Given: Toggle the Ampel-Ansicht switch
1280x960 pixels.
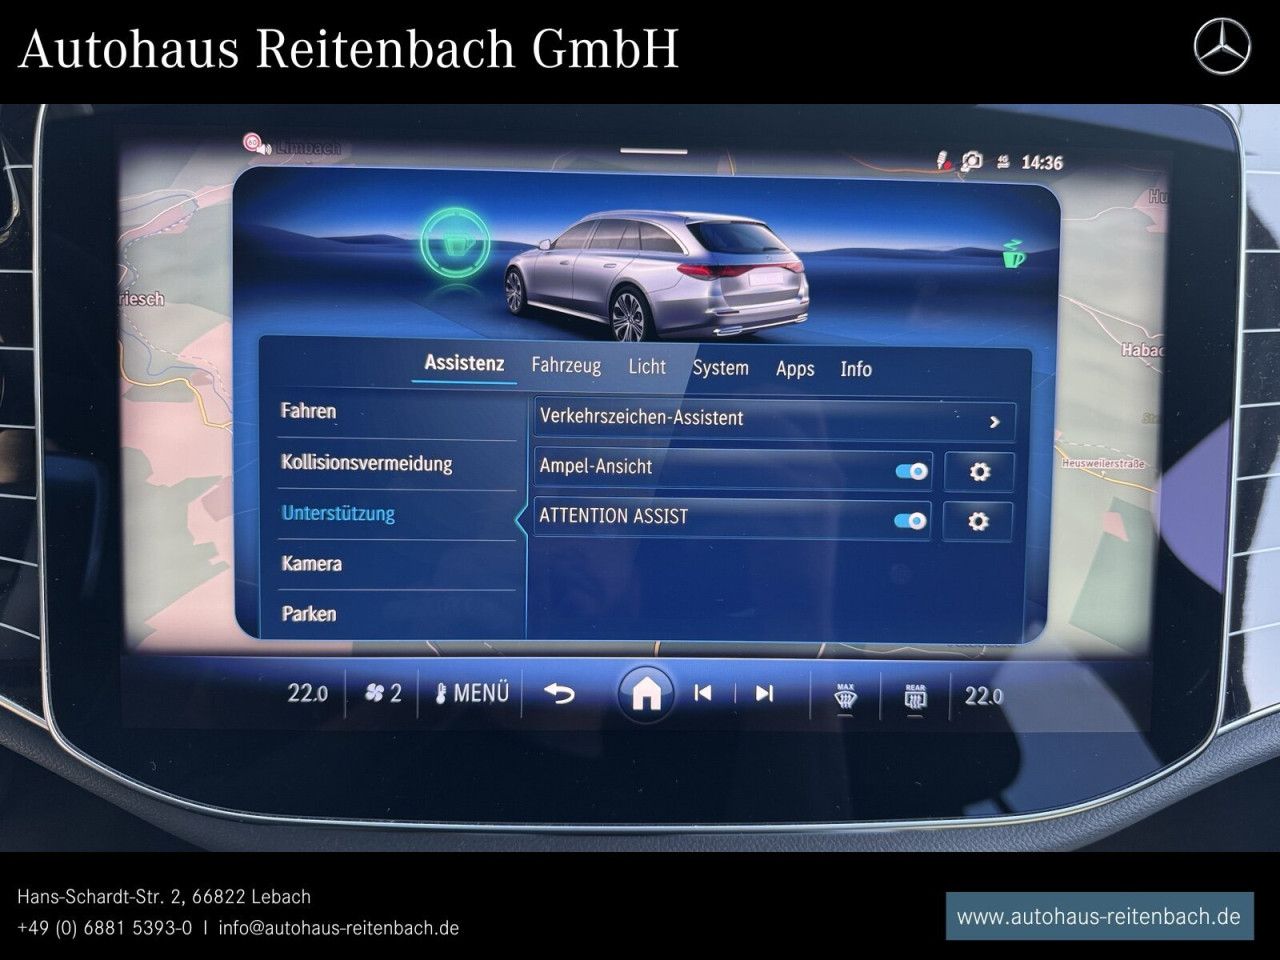Looking at the screenshot, I should (x=911, y=471).
